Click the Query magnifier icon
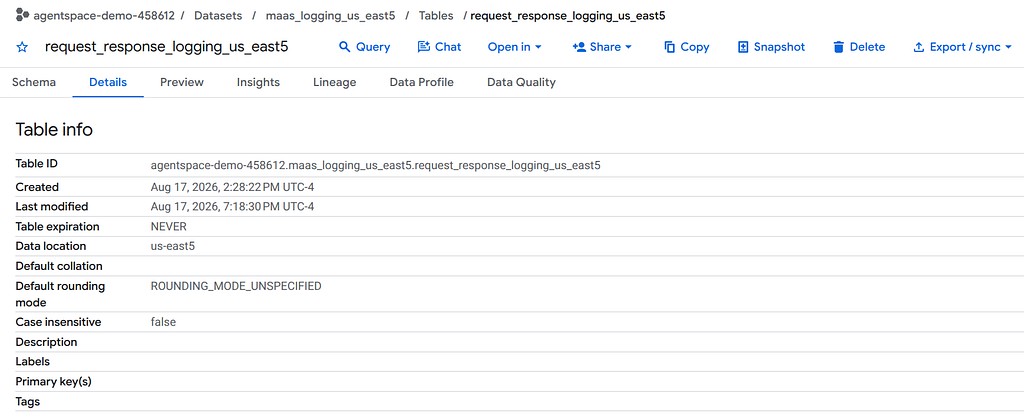1024x419 pixels. coord(345,47)
